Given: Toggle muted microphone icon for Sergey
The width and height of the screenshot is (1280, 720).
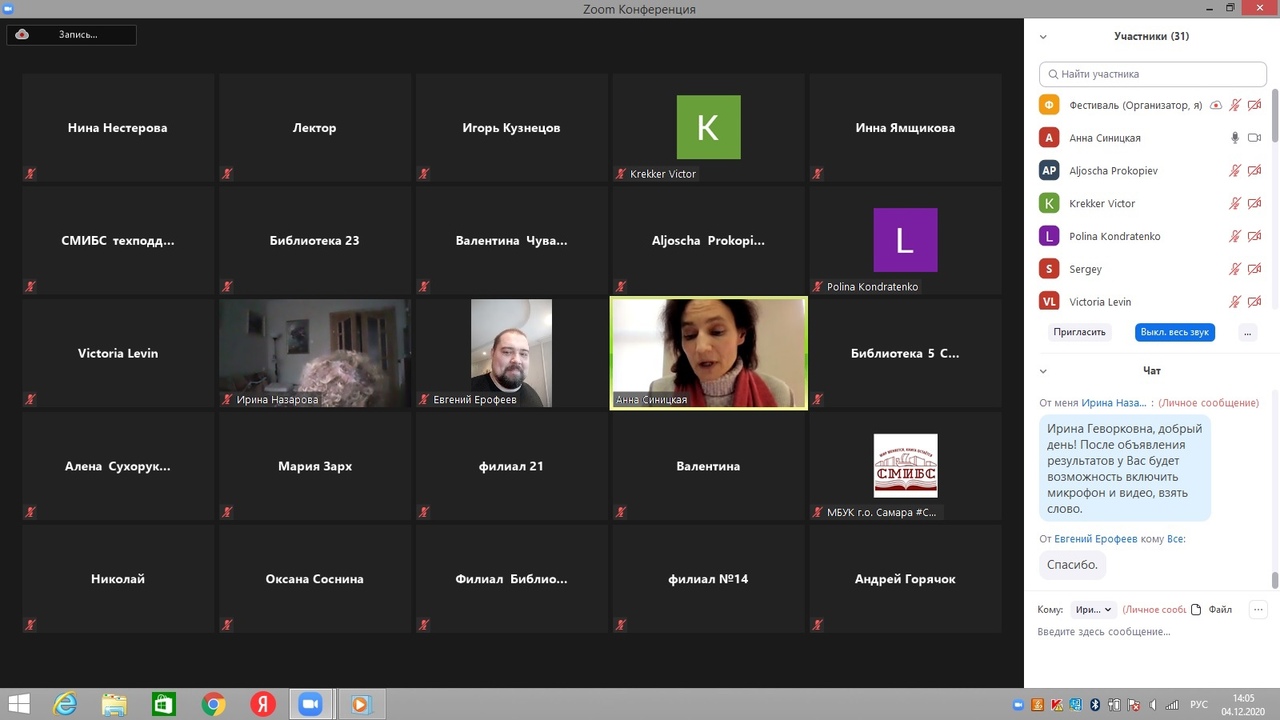Looking at the screenshot, I should 1235,269.
